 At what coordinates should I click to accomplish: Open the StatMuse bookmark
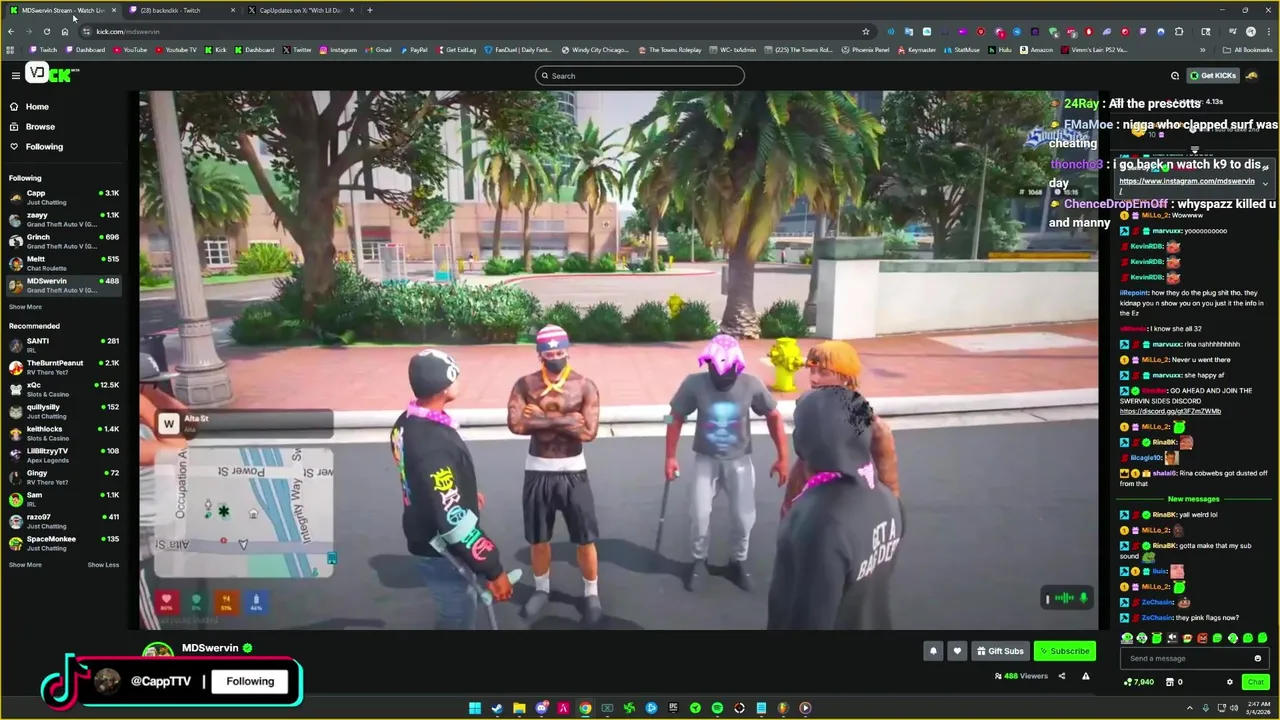tap(962, 49)
